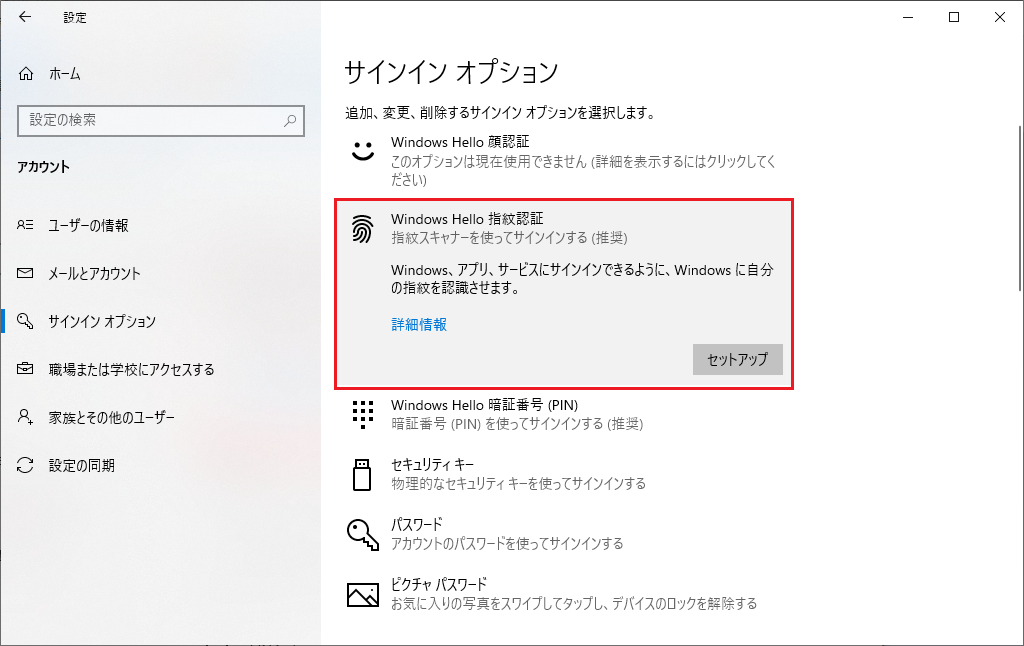Screen dimensions: 1024x646
Task: Go to 家族とその他のユーザー
Action: point(111,418)
